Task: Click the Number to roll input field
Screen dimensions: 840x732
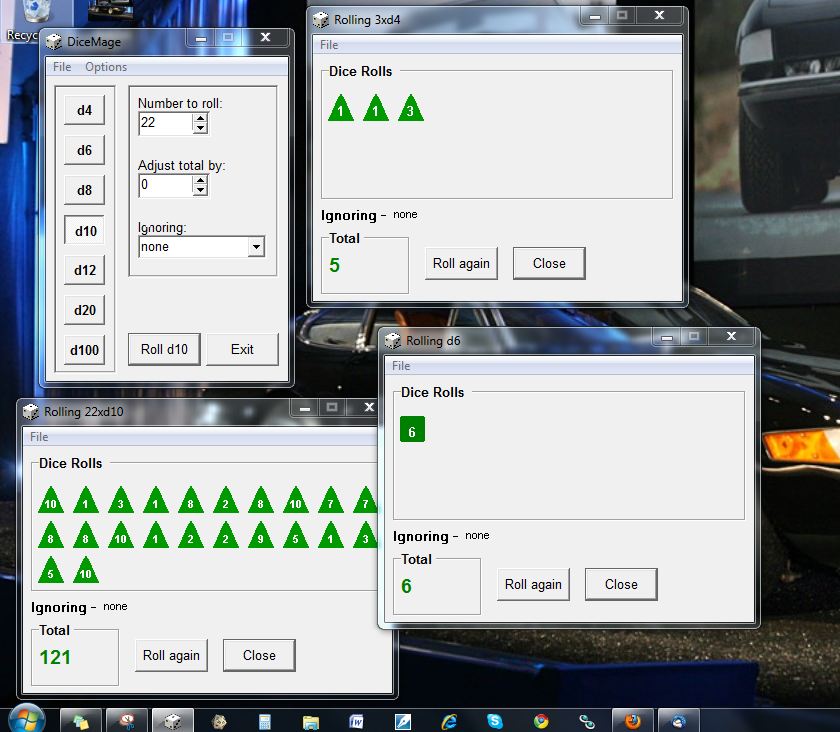Action: (x=165, y=123)
